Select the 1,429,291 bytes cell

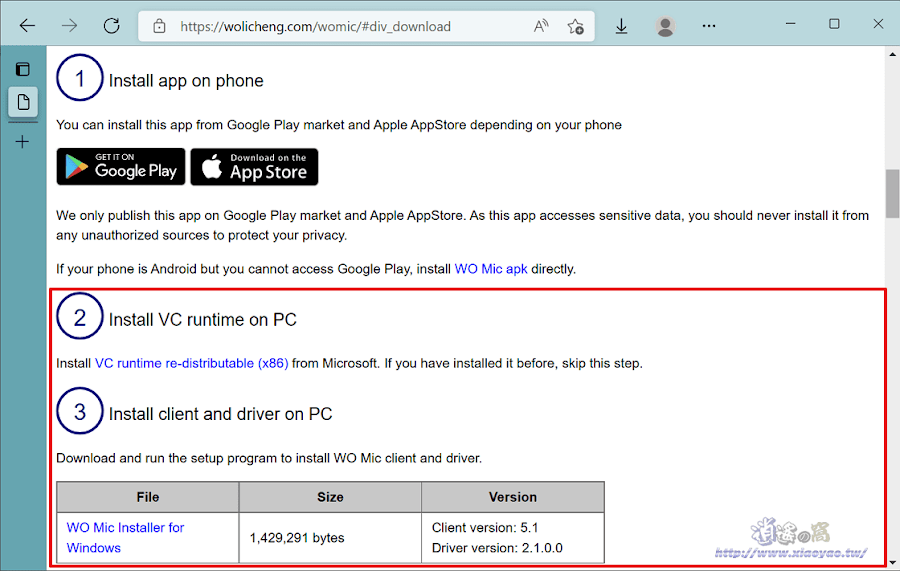tap(330, 538)
